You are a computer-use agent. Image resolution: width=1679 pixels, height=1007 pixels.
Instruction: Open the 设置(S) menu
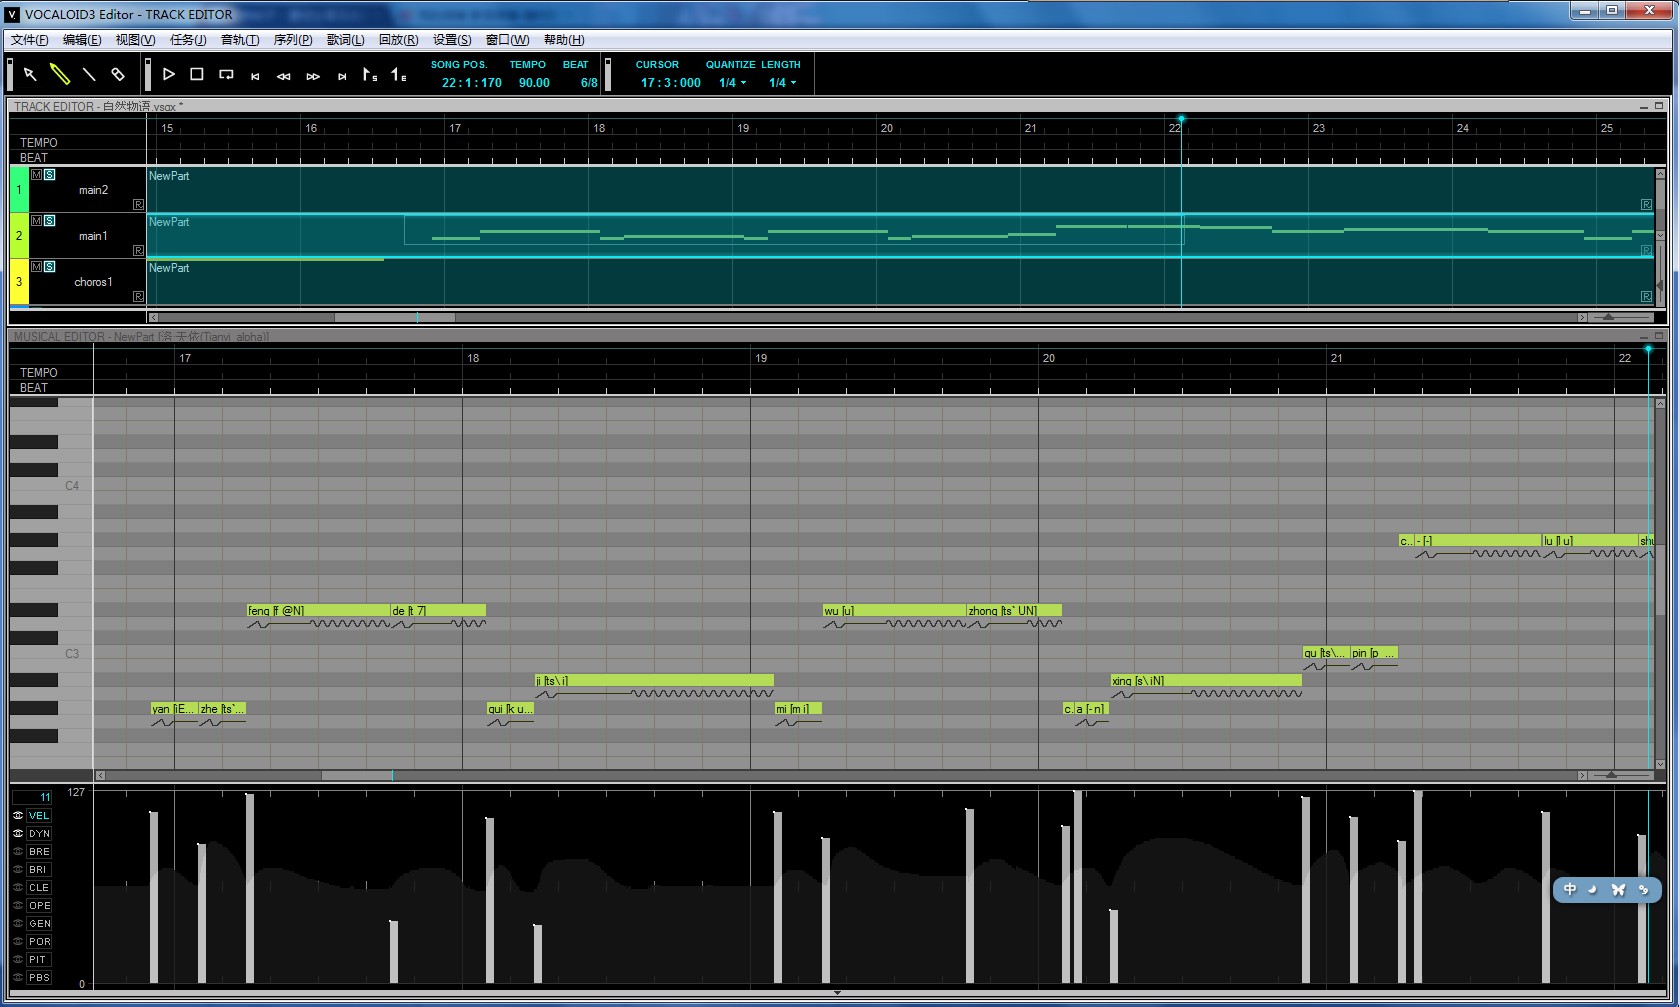452,40
